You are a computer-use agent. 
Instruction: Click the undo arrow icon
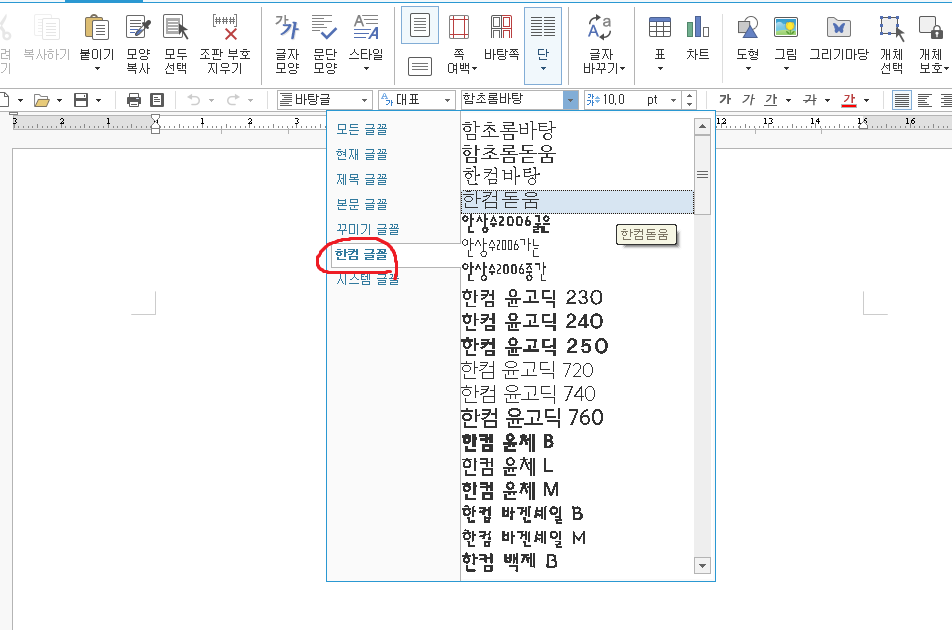tap(194, 100)
